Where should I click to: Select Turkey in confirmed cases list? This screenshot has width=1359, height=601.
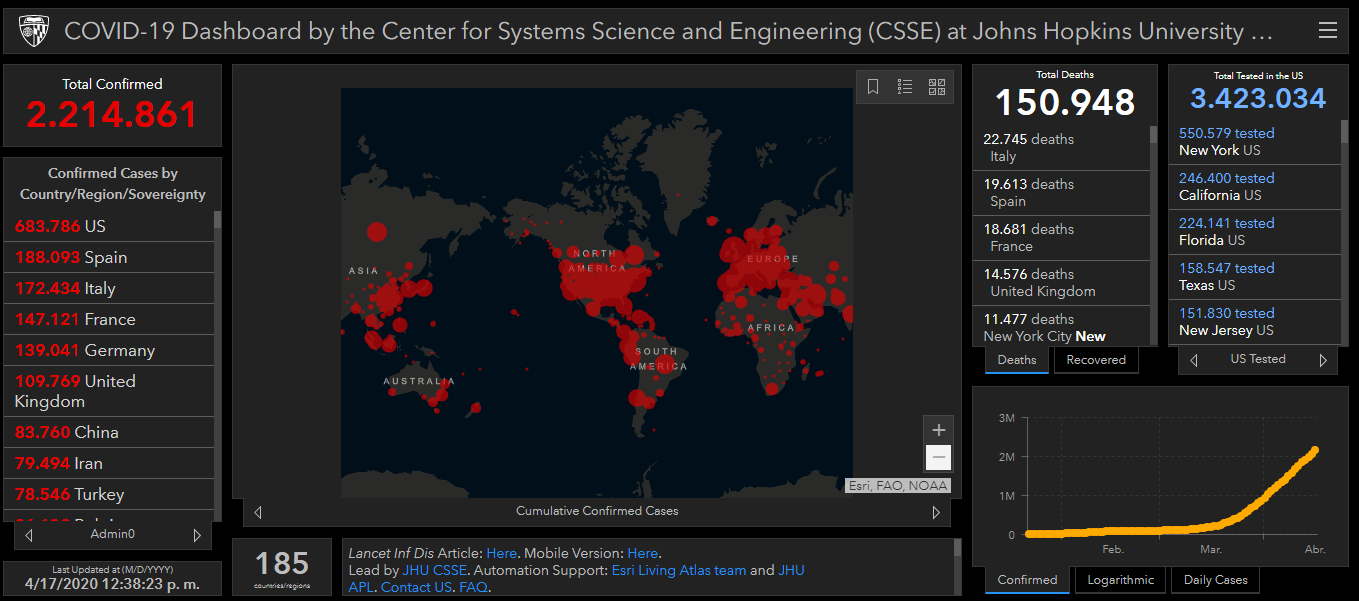coord(109,494)
